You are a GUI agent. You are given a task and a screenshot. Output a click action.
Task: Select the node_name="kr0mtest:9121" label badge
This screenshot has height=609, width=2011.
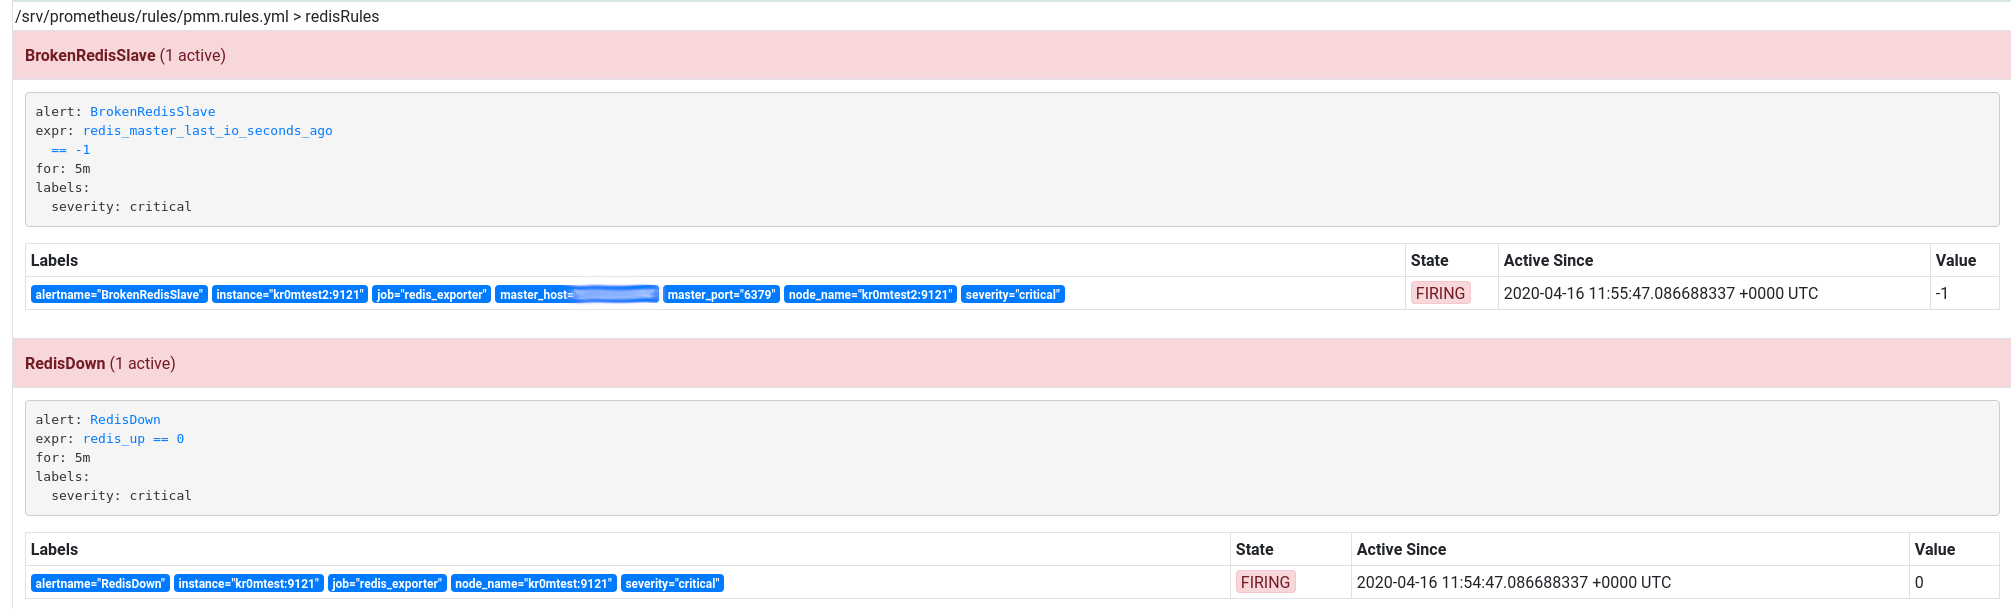[x=533, y=584]
